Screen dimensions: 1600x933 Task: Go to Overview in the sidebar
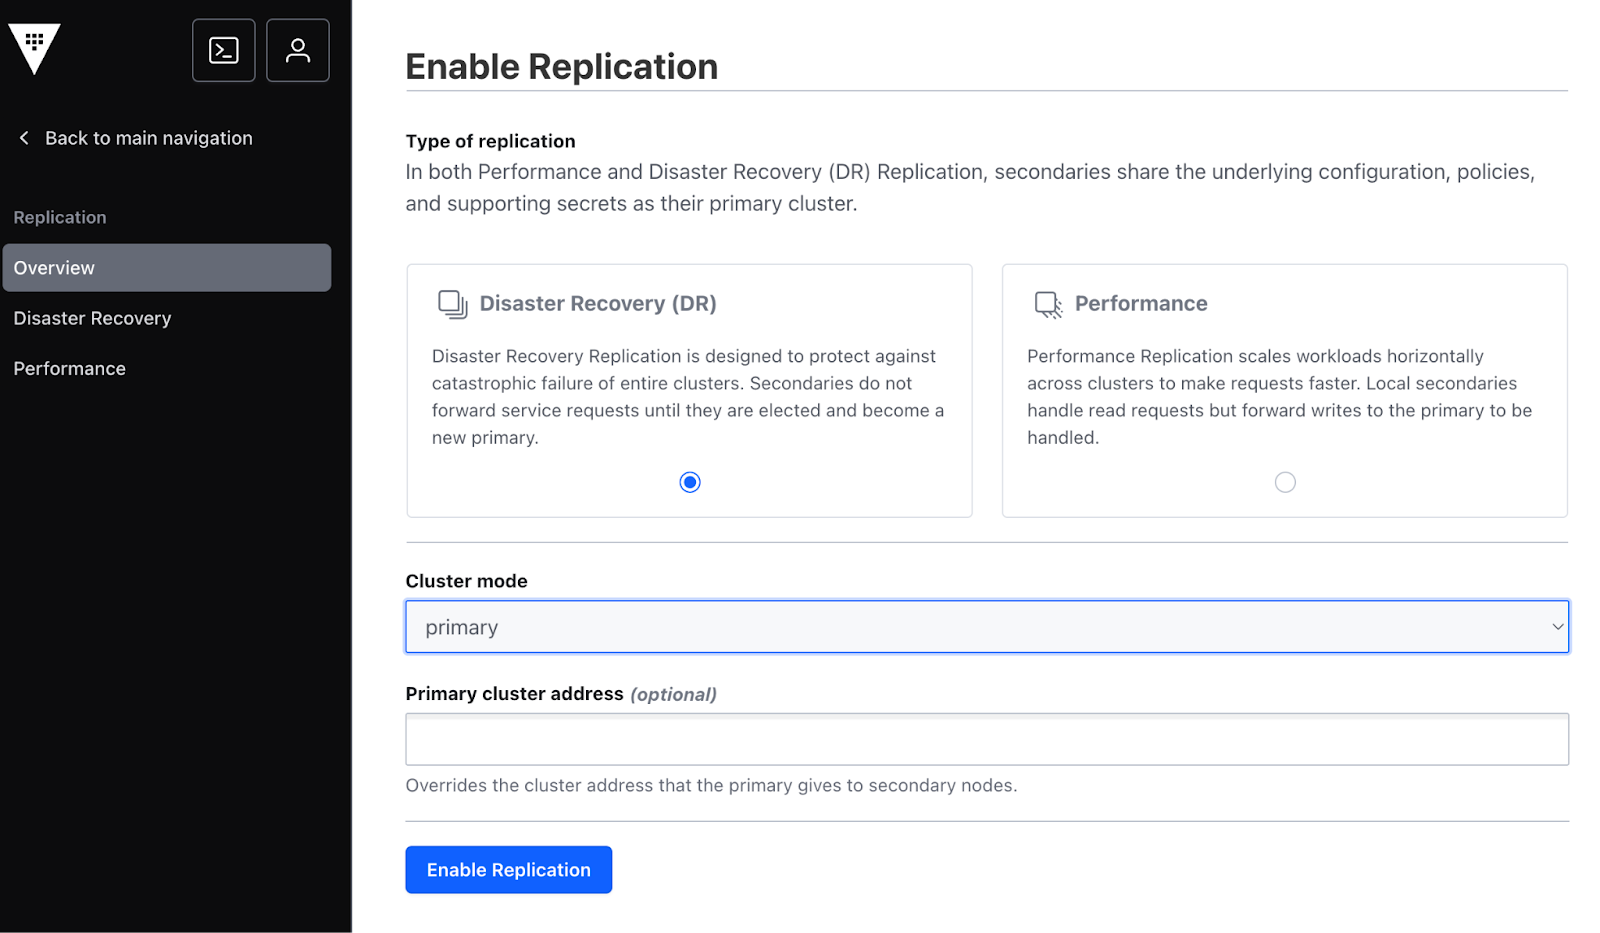tap(167, 268)
